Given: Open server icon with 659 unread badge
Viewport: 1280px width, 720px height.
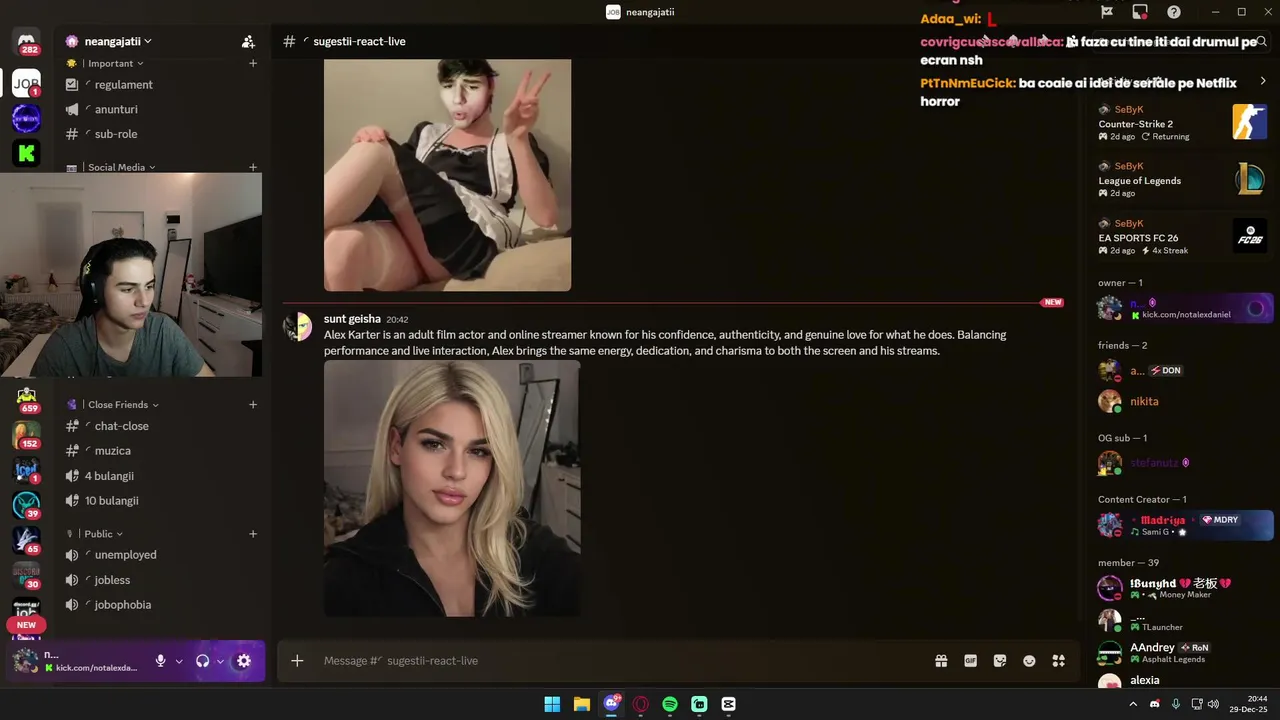Looking at the screenshot, I should (26, 399).
